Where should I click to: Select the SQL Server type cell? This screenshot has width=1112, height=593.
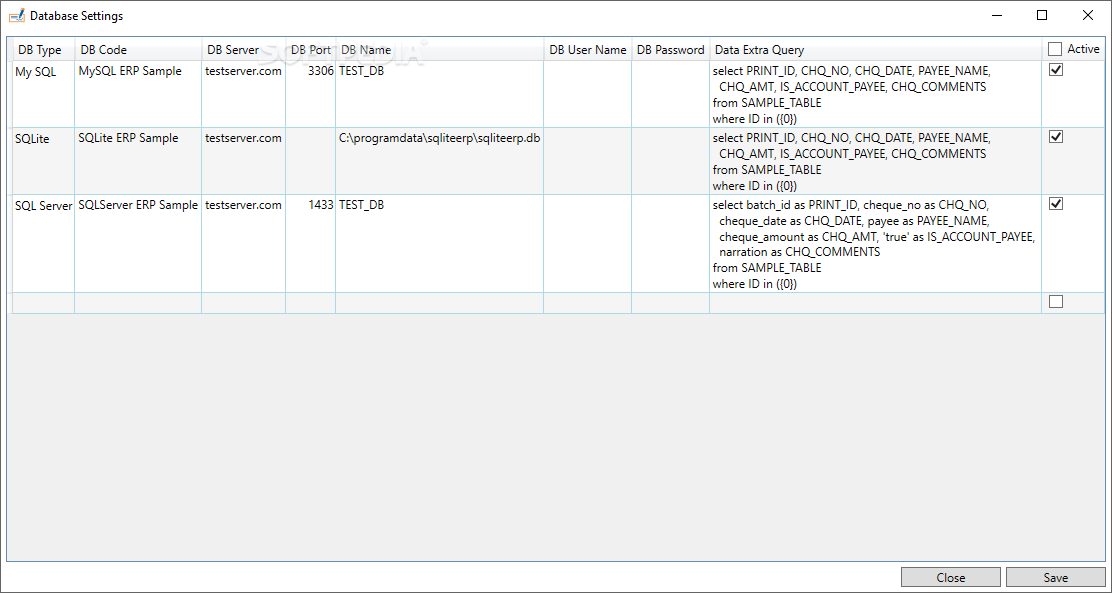43,243
